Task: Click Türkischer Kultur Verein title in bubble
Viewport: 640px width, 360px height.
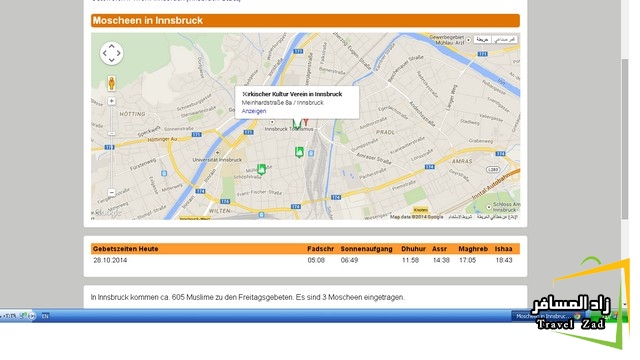Action: (x=292, y=94)
